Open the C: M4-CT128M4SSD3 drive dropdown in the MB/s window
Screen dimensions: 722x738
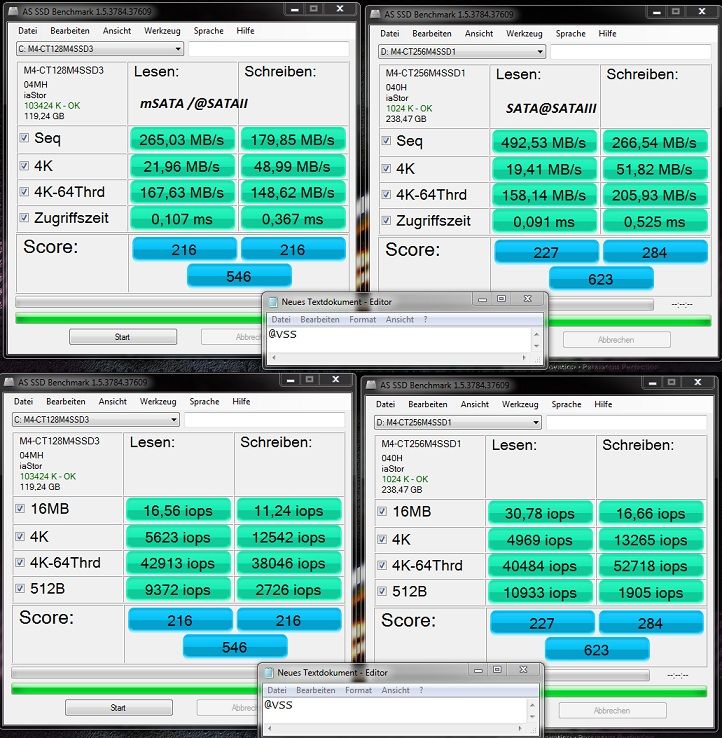(x=100, y=48)
